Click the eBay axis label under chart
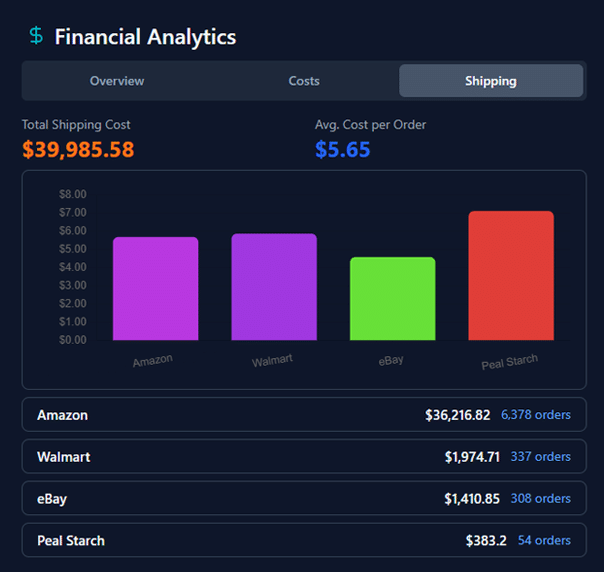 coord(391,361)
